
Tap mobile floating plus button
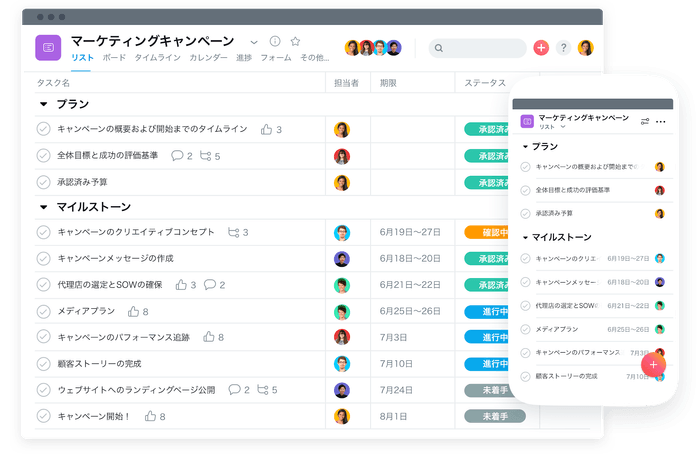point(653,365)
